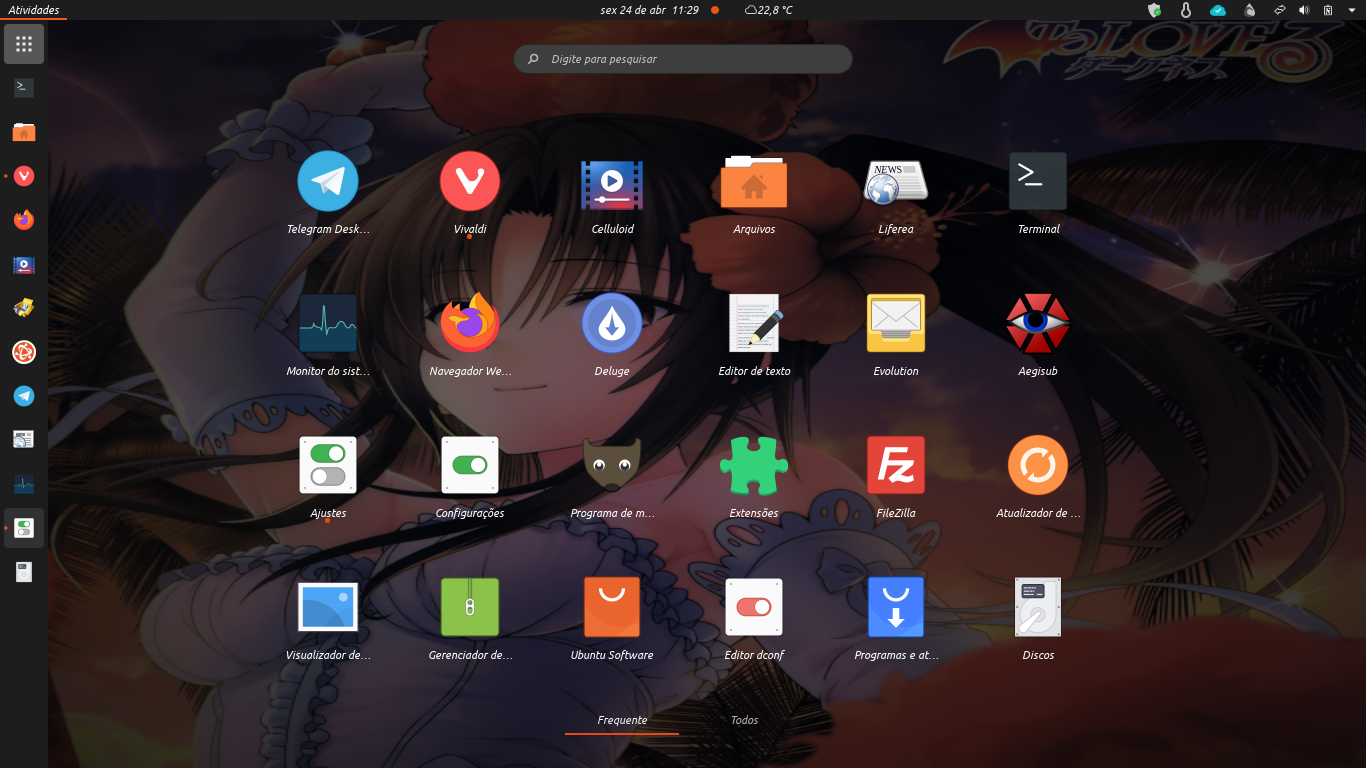Launch the Deluge torrent client from grid
Viewport: 1366px width, 768px height.
tap(612, 324)
